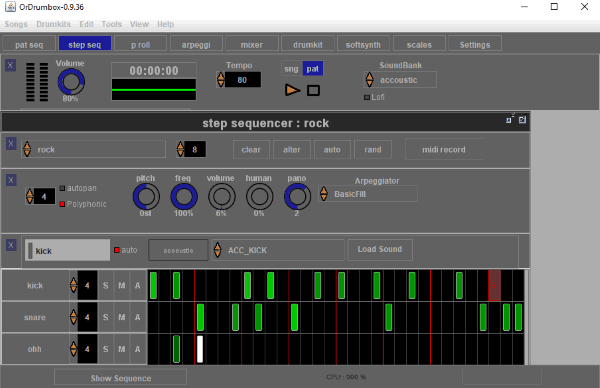Switch to the arpeggi tab

click(196, 44)
